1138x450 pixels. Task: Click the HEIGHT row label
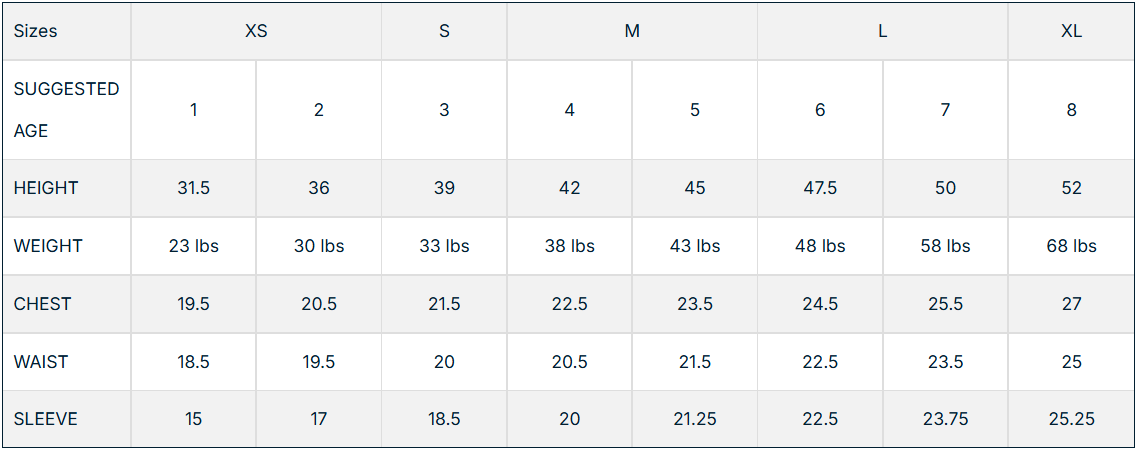tap(46, 188)
